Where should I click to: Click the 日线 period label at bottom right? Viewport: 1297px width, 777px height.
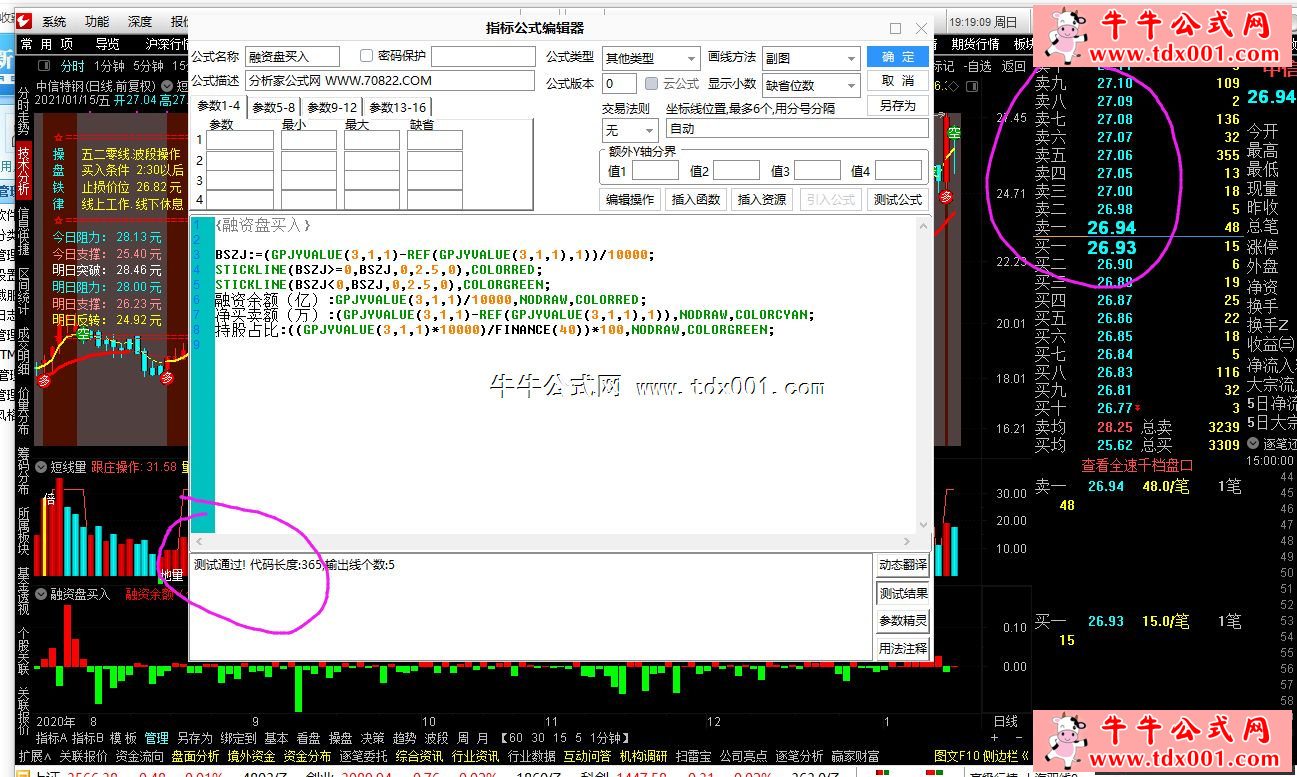click(x=1005, y=721)
